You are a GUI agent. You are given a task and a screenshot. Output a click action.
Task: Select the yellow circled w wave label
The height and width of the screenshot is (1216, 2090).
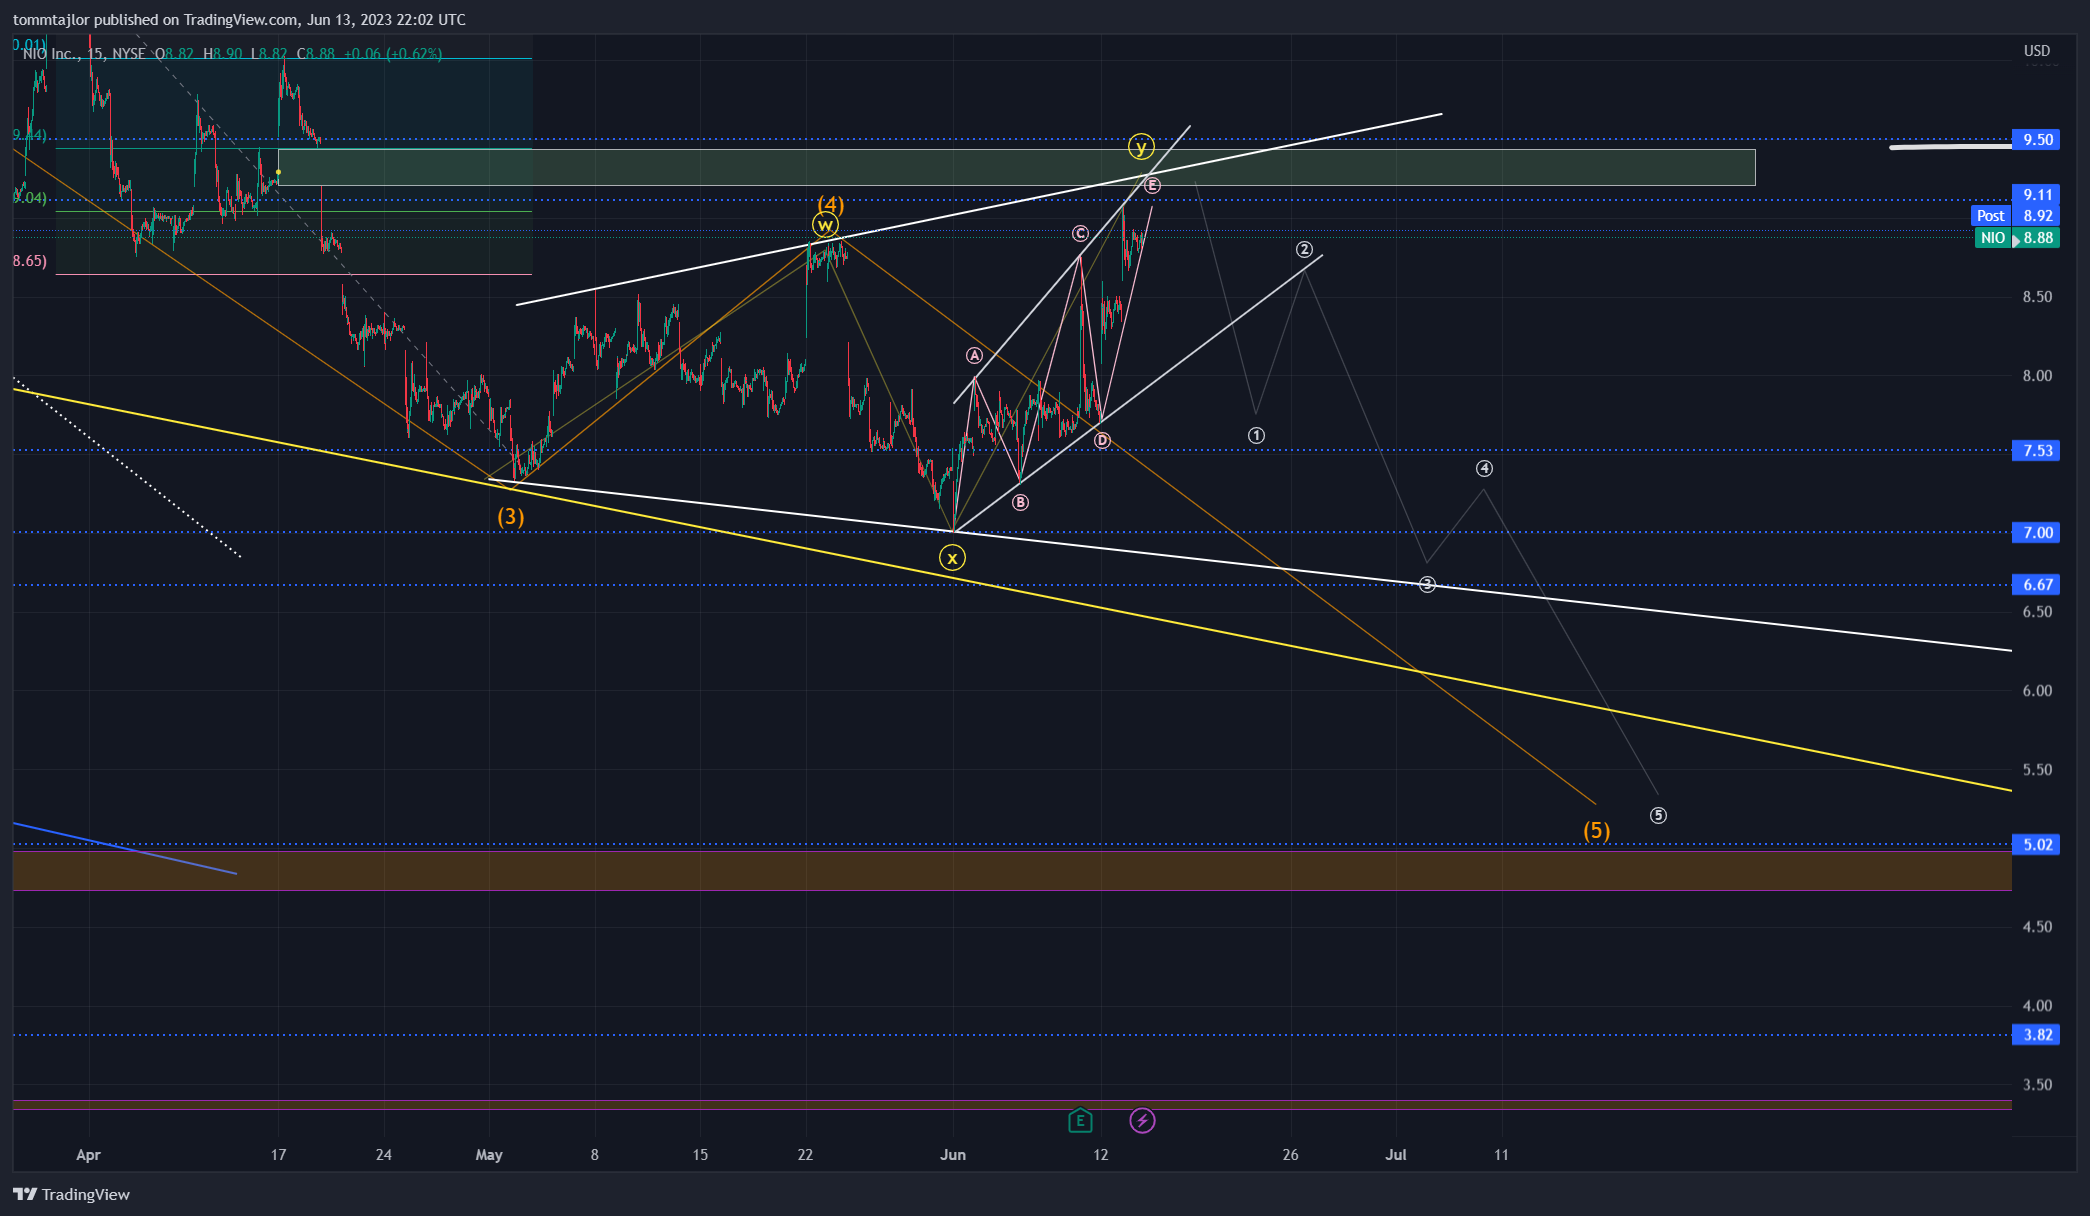coord(825,226)
